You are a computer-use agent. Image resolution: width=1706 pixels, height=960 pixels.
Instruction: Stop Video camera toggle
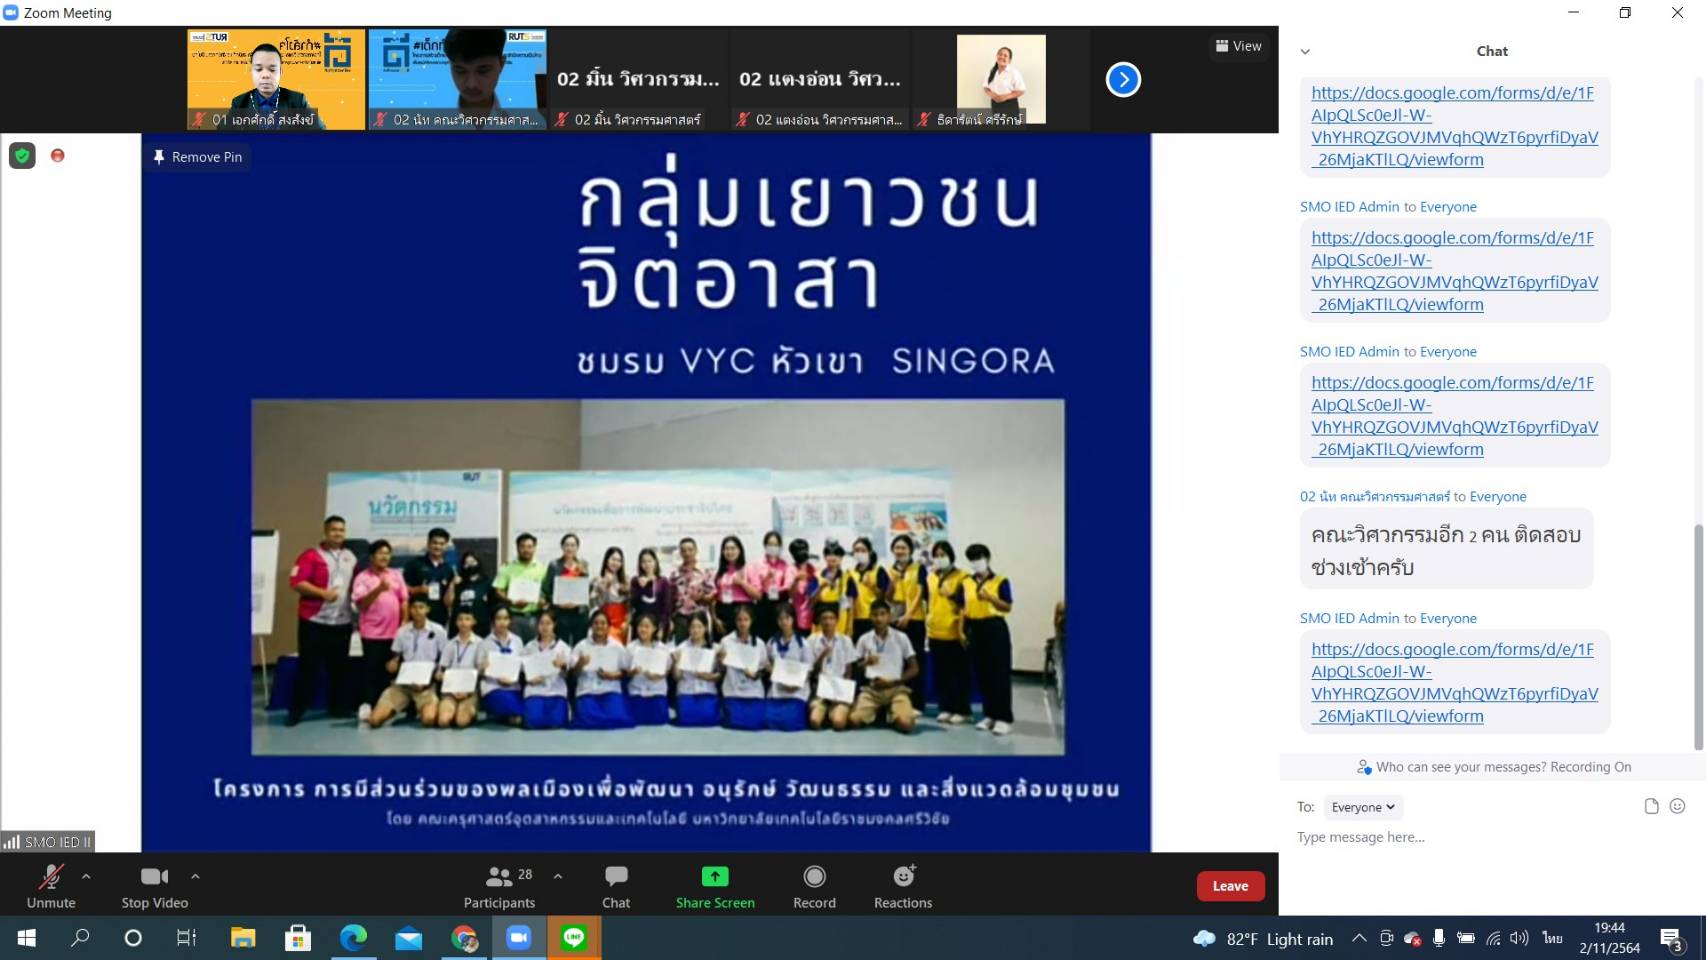154,886
